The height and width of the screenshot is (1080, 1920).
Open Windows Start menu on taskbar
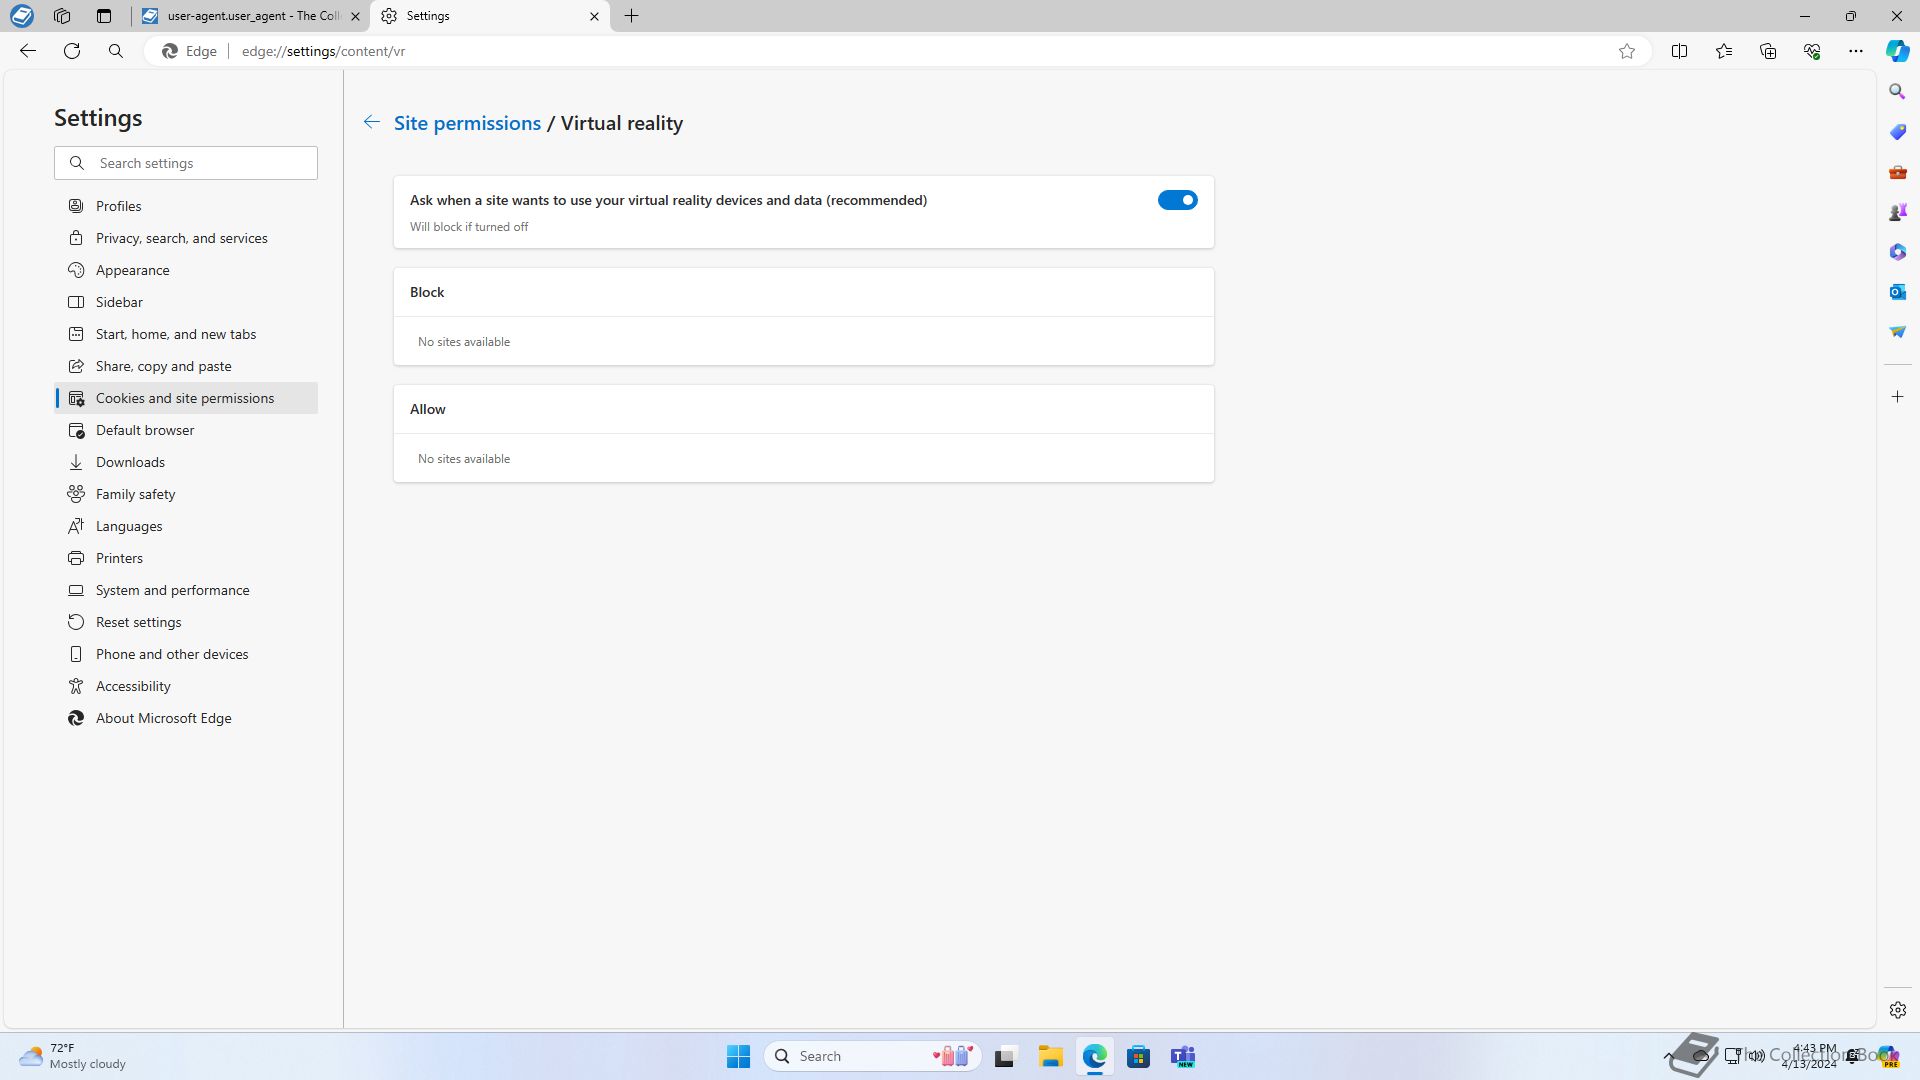coord(738,1056)
